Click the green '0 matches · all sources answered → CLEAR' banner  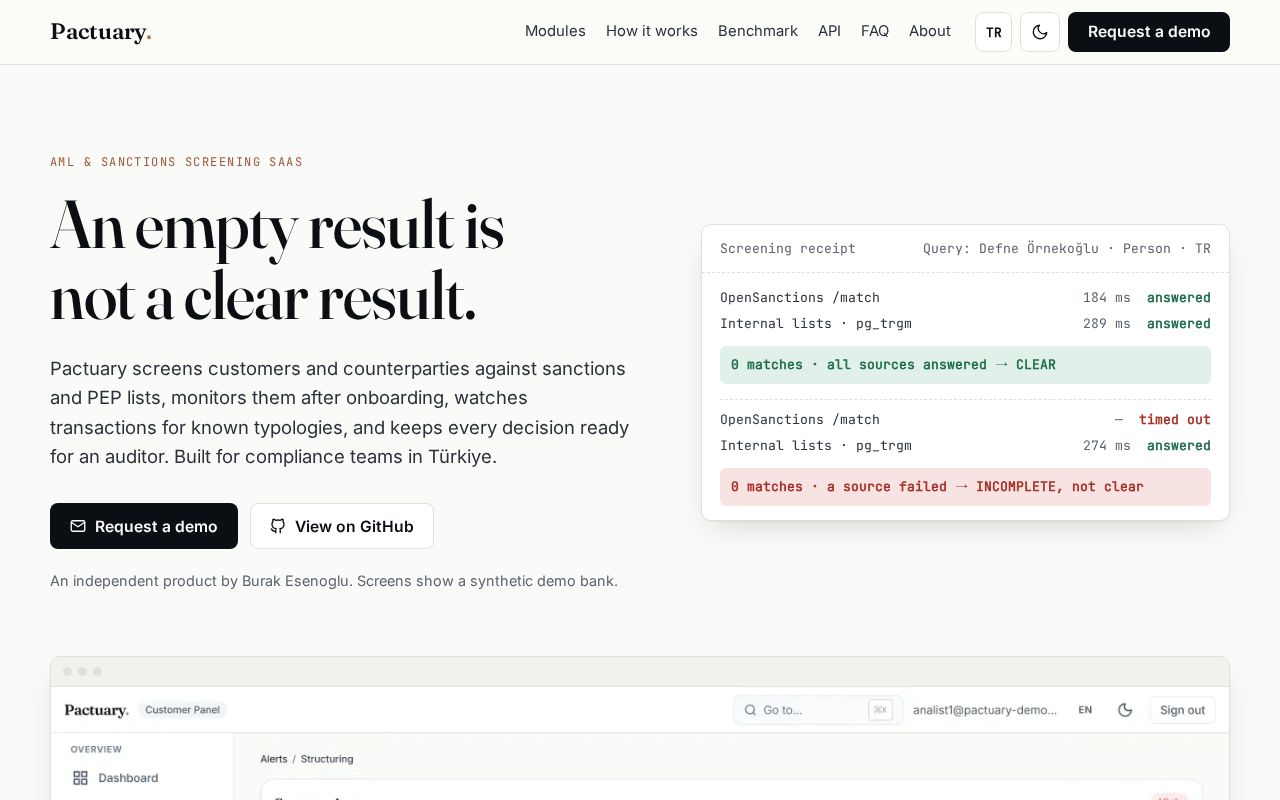[x=965, y=365]
